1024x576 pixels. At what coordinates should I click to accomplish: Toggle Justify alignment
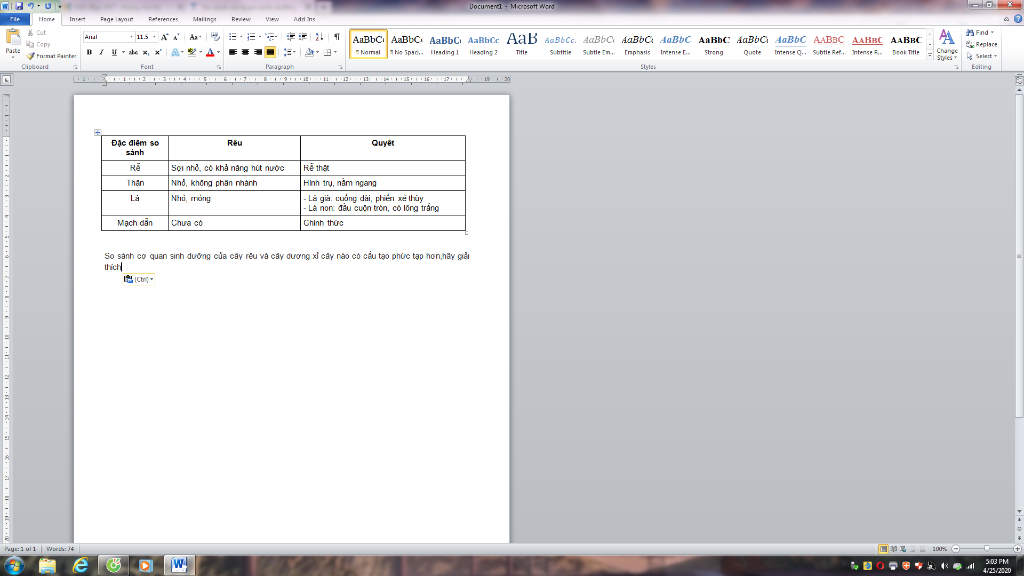coord(270,52)
